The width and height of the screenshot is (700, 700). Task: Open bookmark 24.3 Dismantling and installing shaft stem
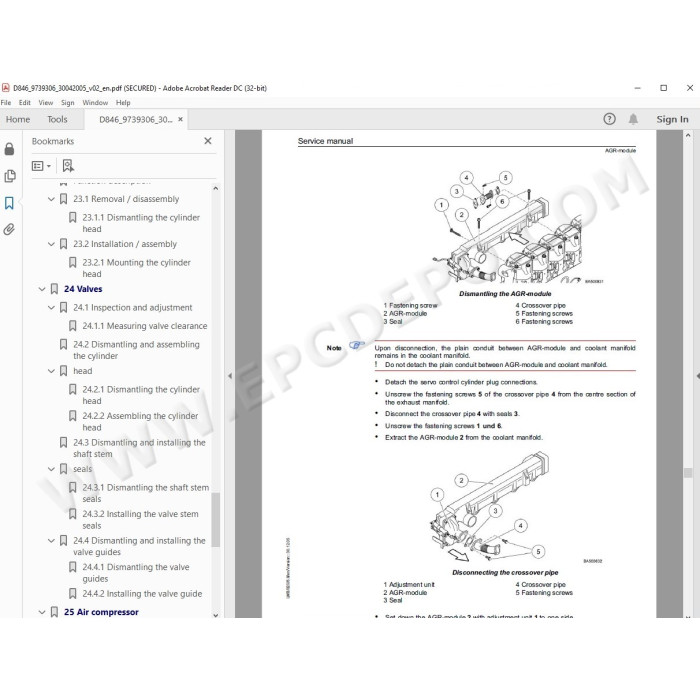click(x=139, y=448)
